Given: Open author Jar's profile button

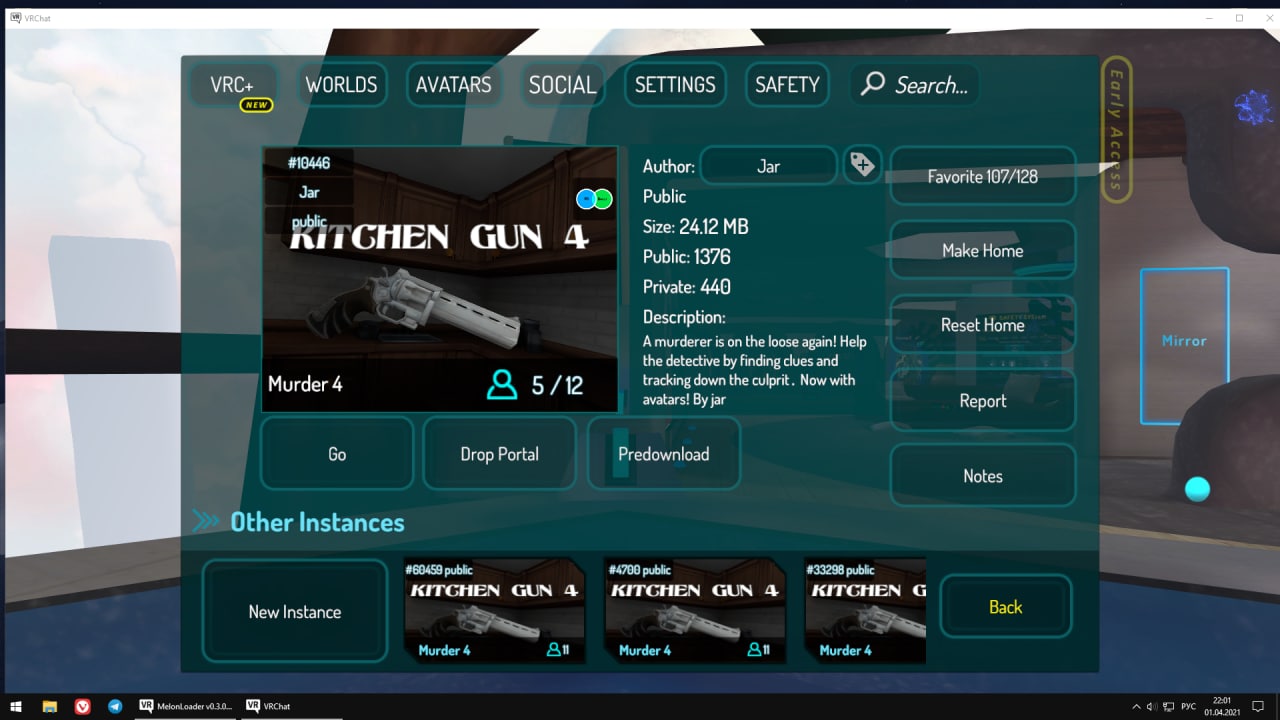Looking at the screenshot, I should 768,166.
